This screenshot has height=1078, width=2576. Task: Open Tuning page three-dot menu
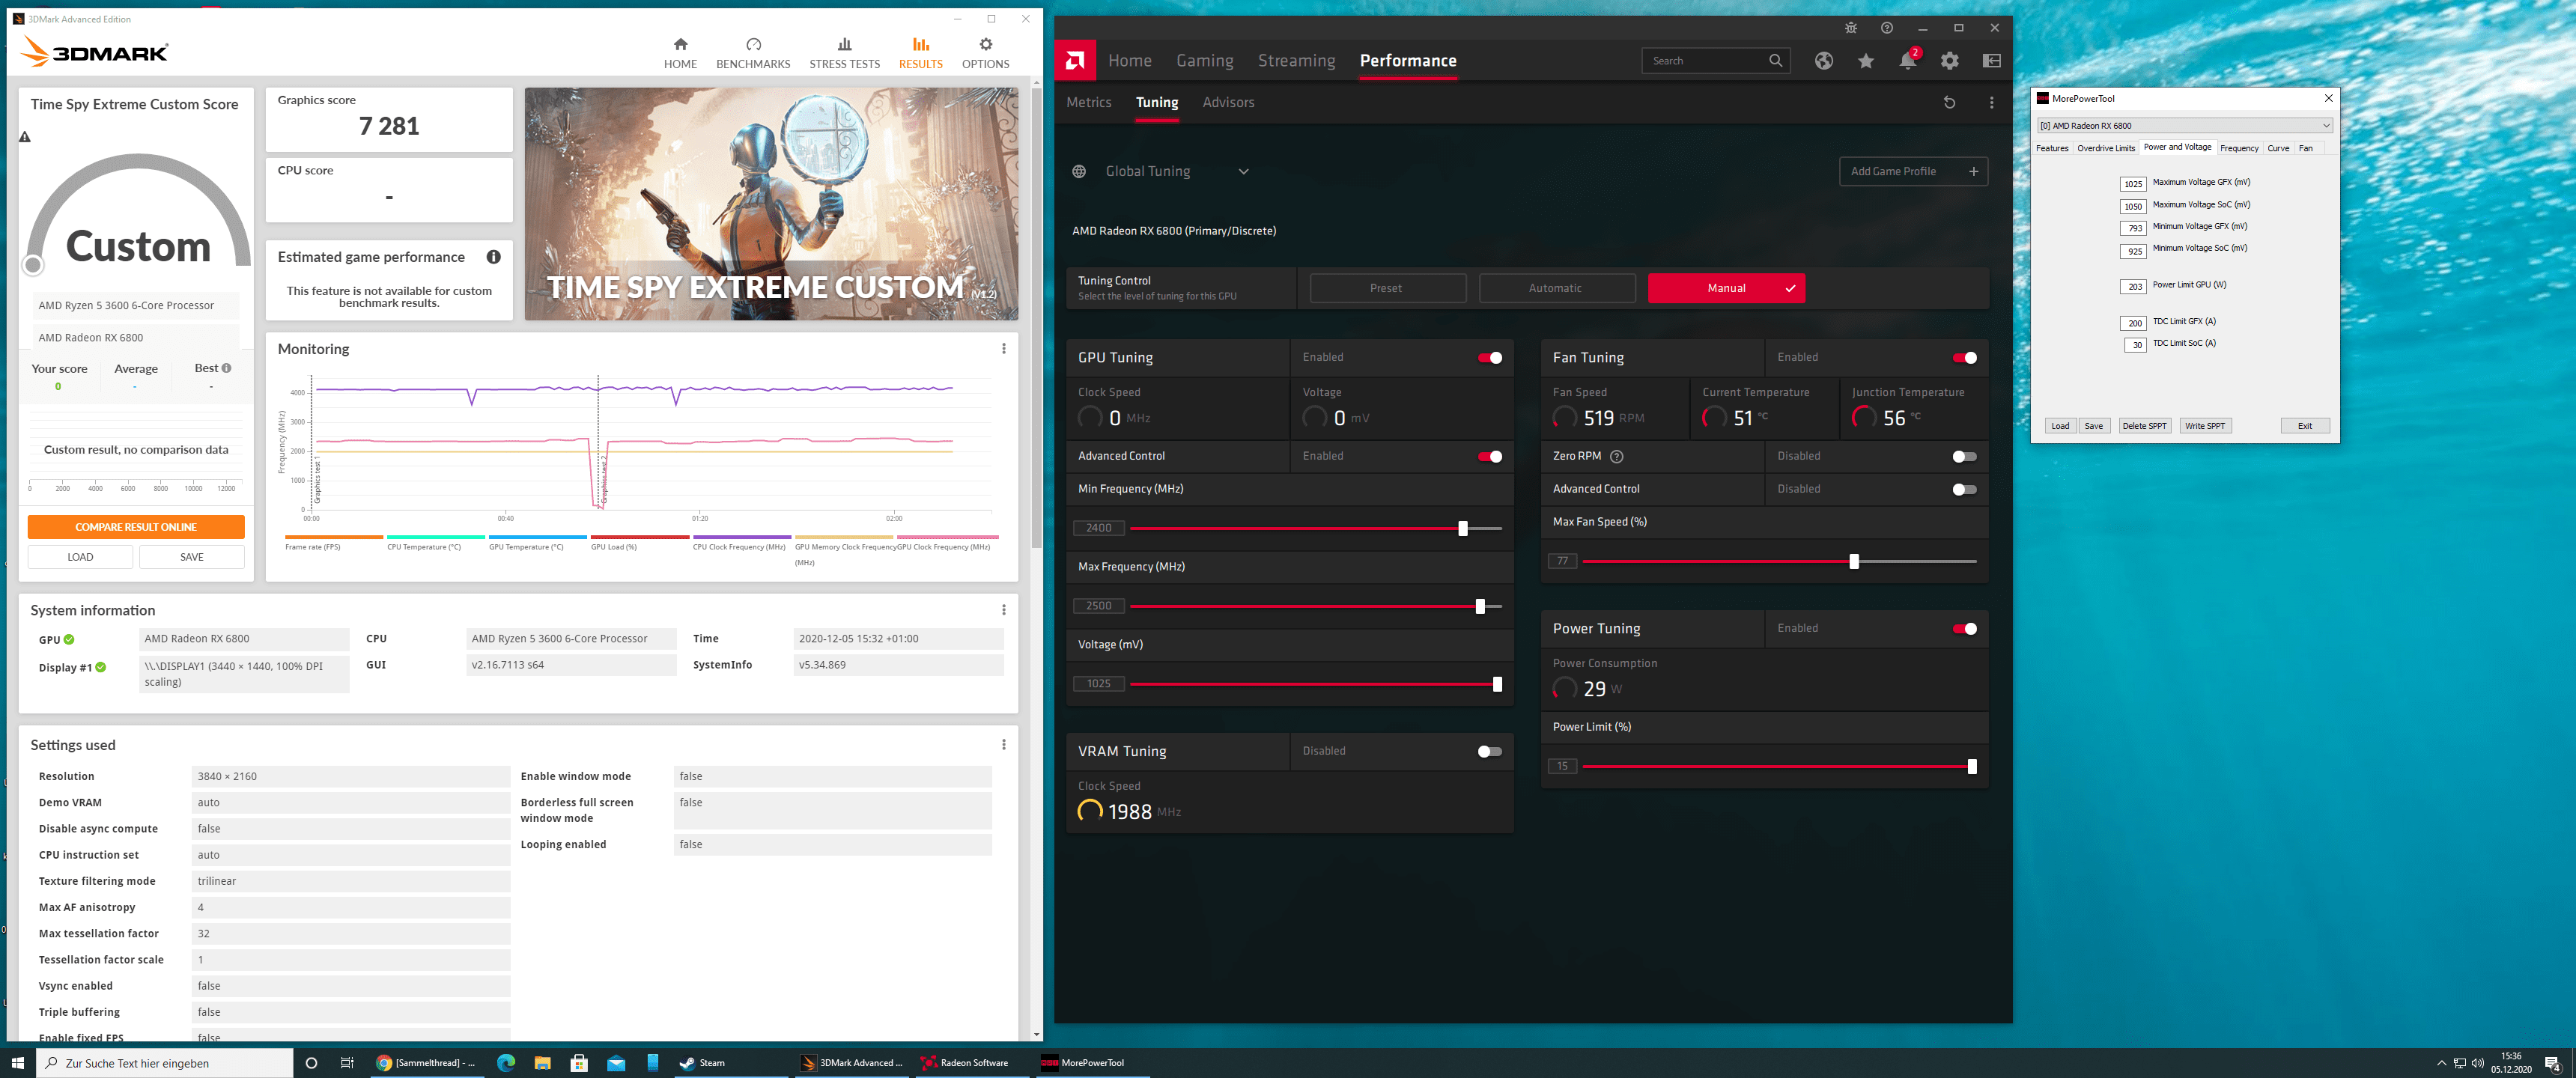coord(1991,103)
